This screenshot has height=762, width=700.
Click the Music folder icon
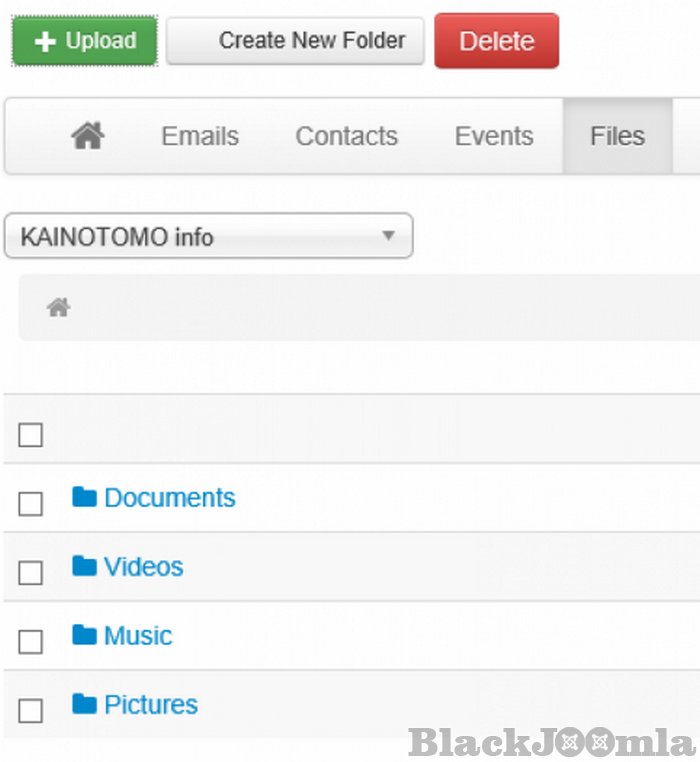[84, 635]
